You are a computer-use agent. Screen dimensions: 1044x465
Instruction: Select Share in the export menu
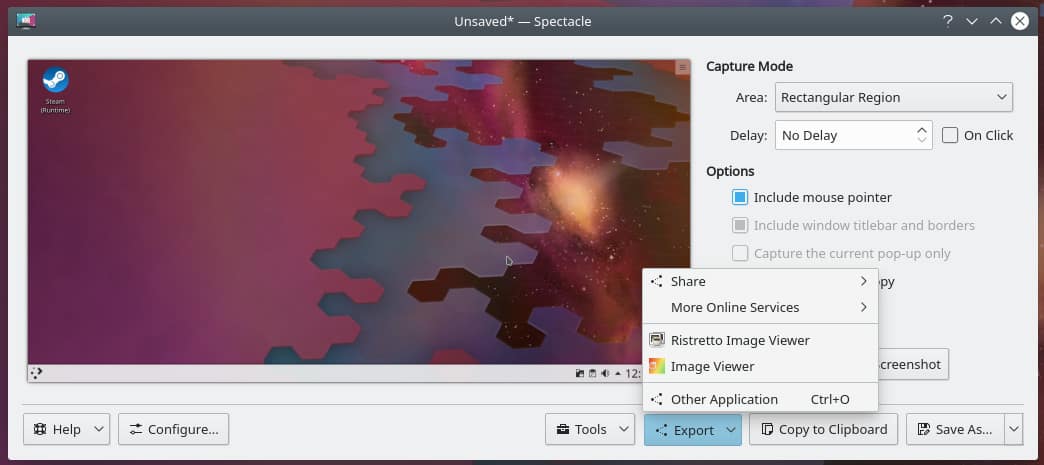(760, 281)
